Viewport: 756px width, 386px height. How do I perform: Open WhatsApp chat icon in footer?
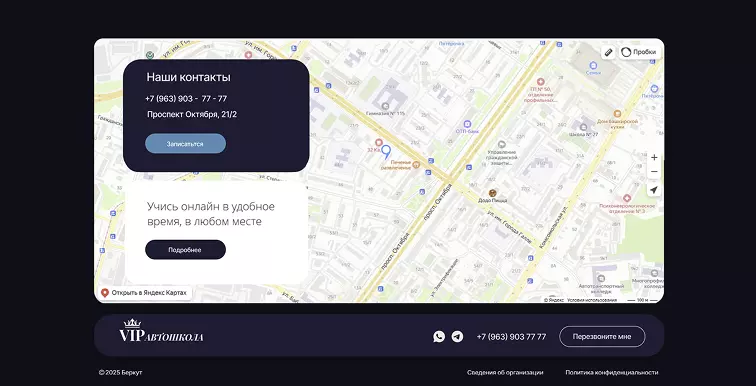[x=439, y=336]
